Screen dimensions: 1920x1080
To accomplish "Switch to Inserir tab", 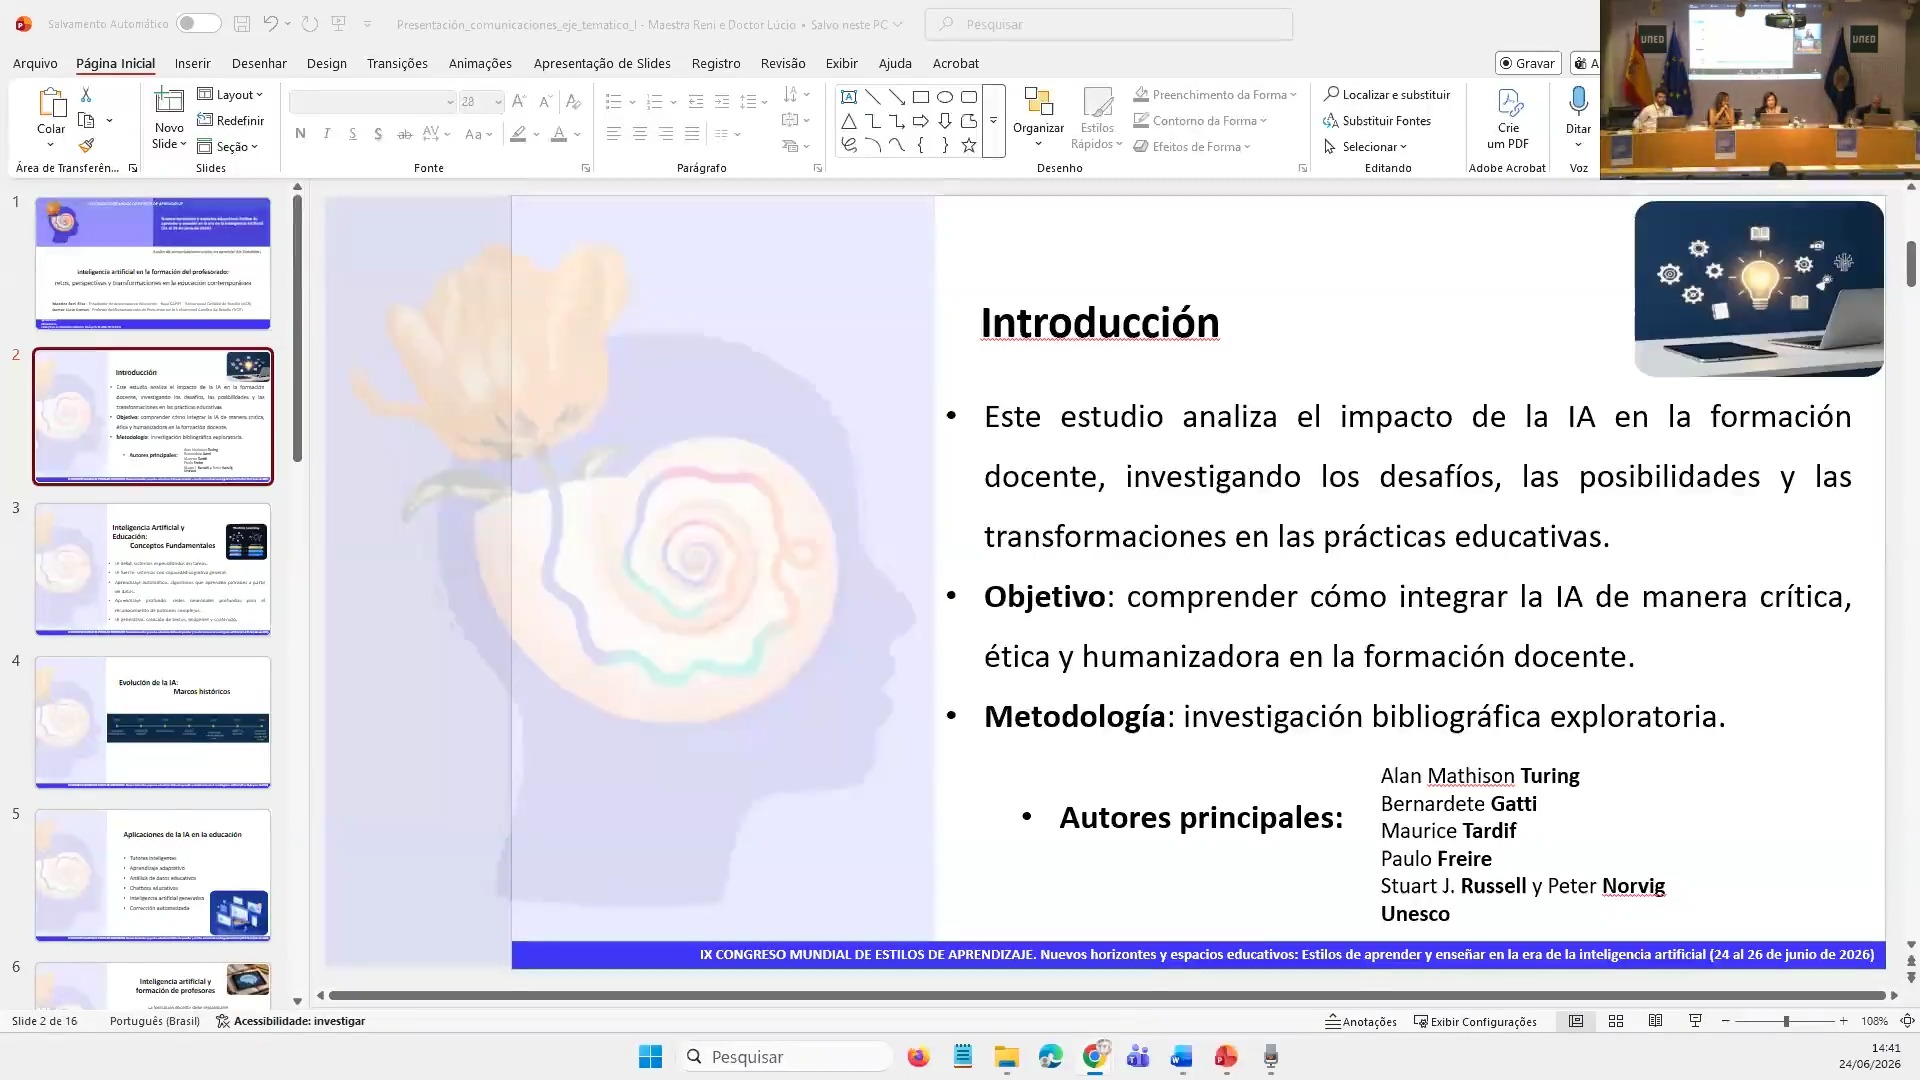I will coord(192,63).
